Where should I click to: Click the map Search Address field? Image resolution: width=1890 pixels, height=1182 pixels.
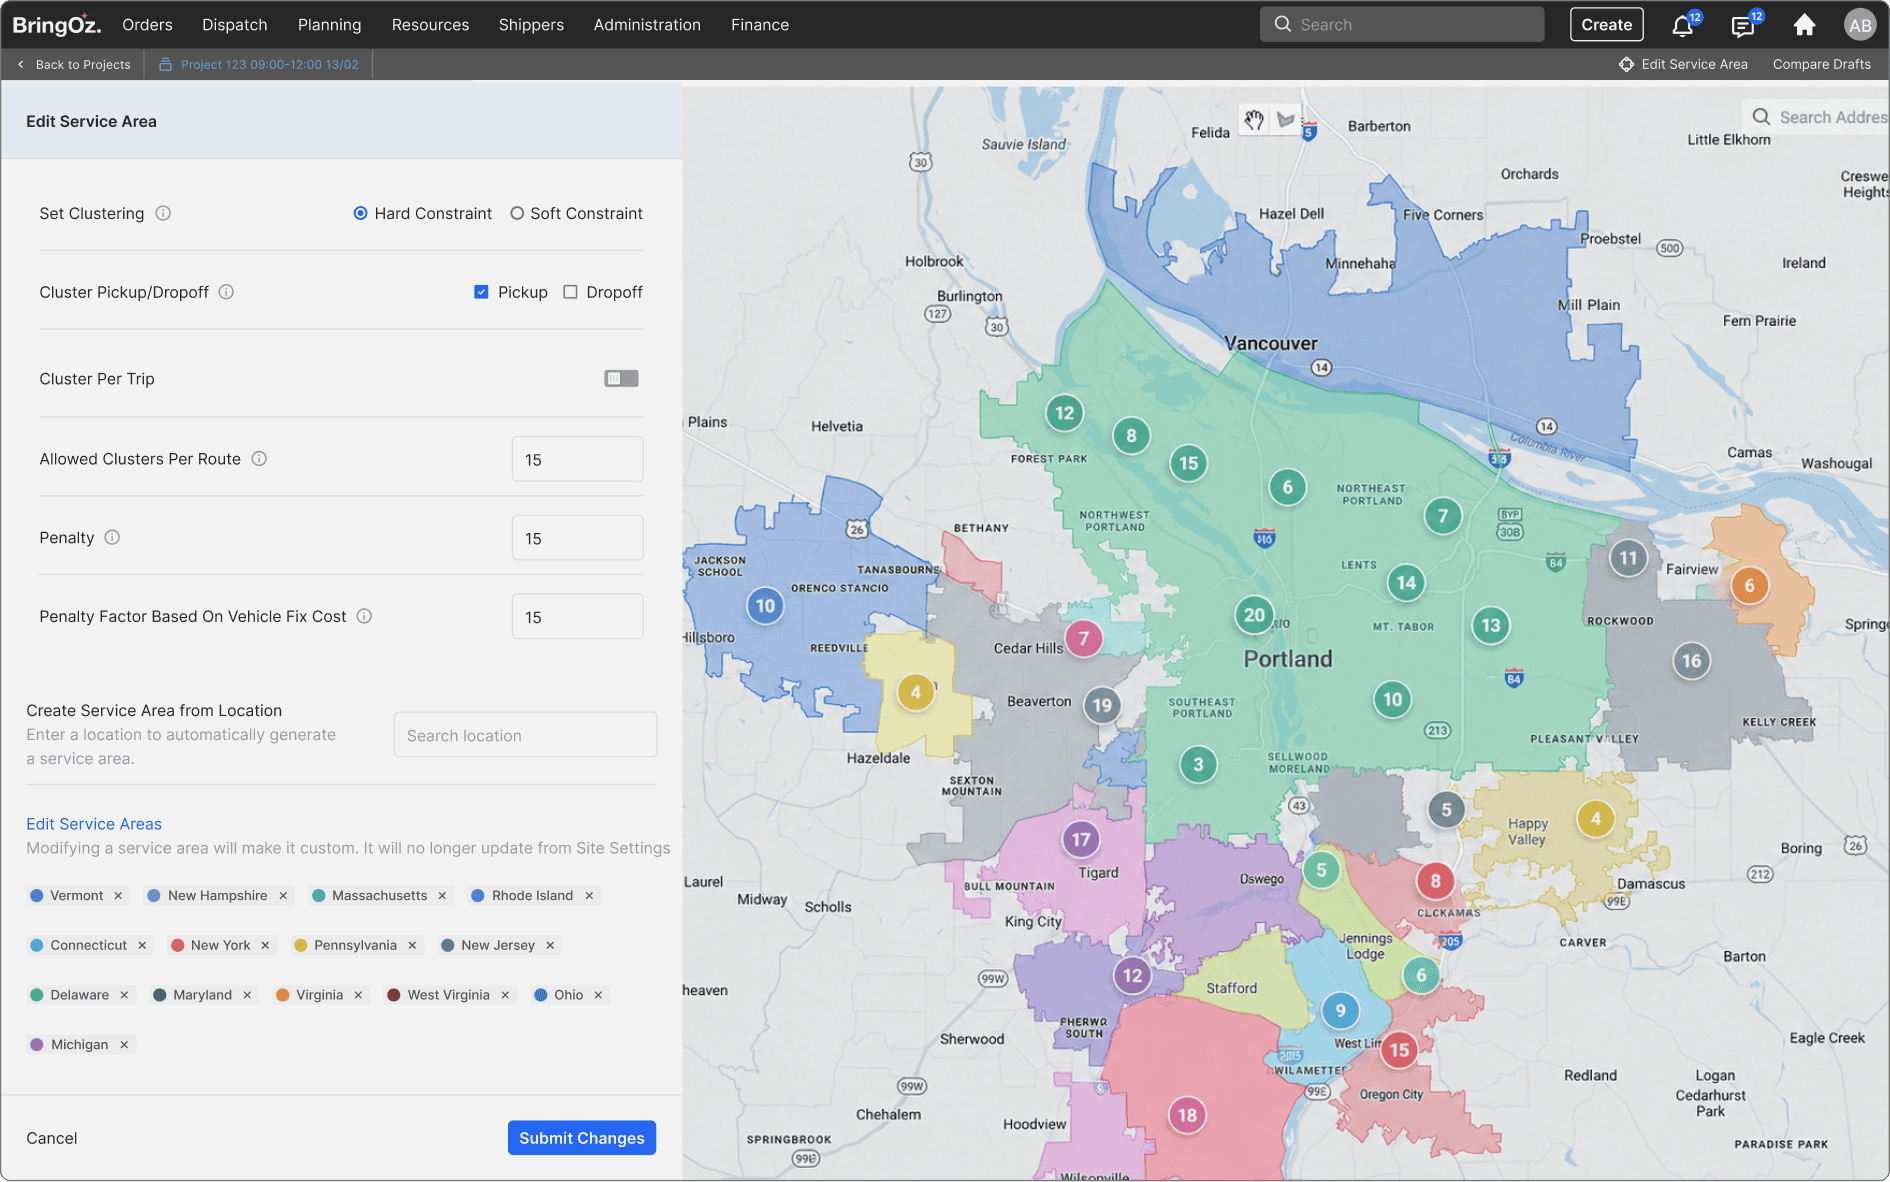pos(1815,117)
